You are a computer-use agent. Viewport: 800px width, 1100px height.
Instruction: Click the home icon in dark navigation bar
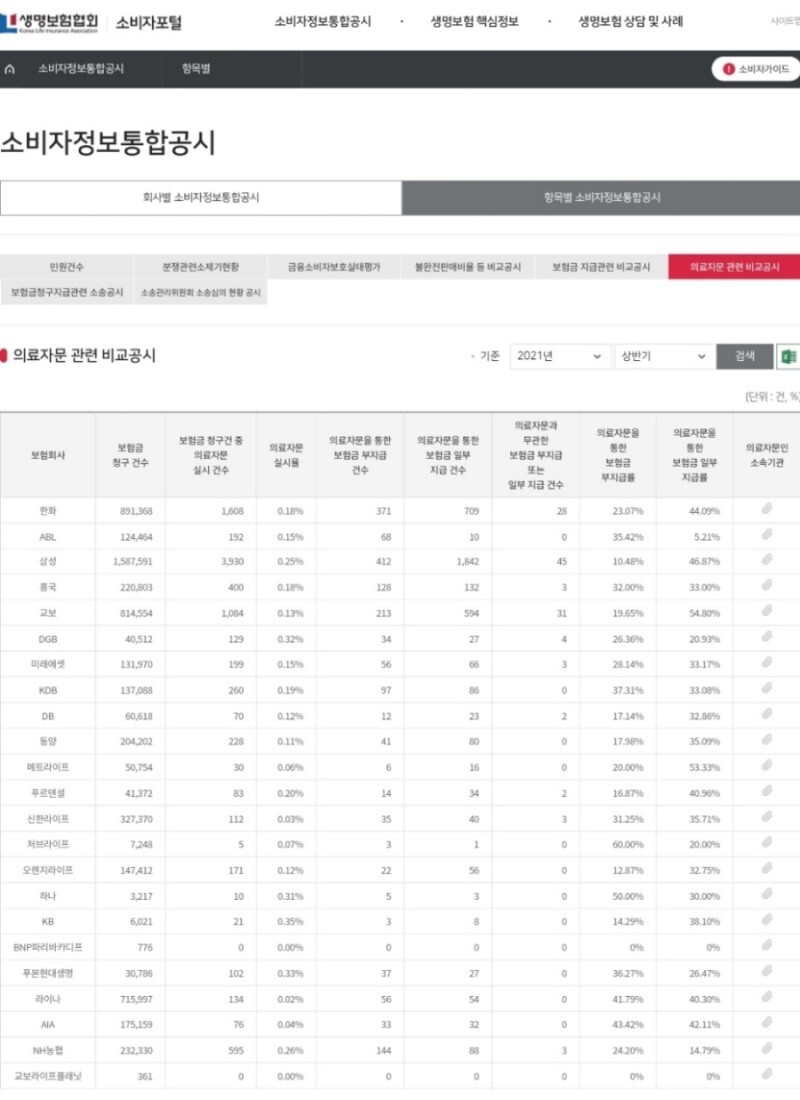10,69
